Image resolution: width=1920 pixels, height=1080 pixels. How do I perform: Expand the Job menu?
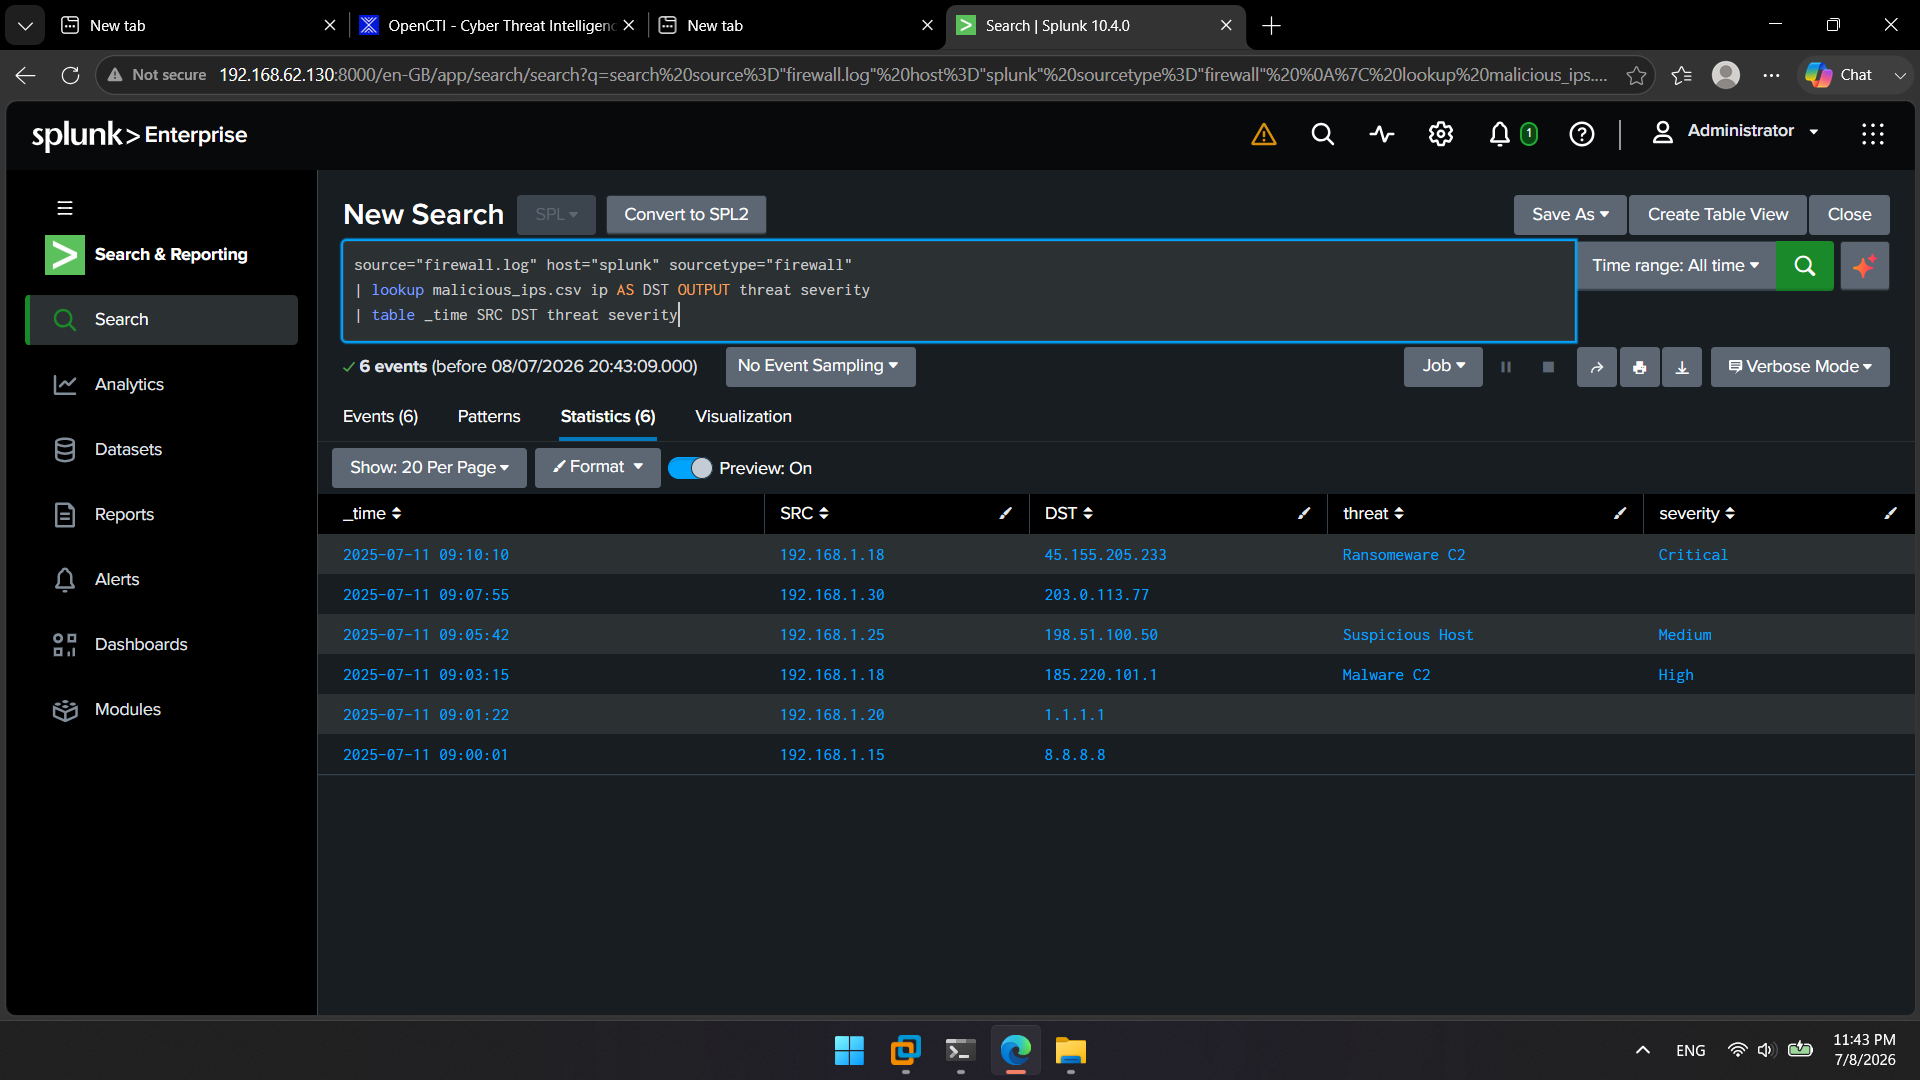coord(1443,366)
